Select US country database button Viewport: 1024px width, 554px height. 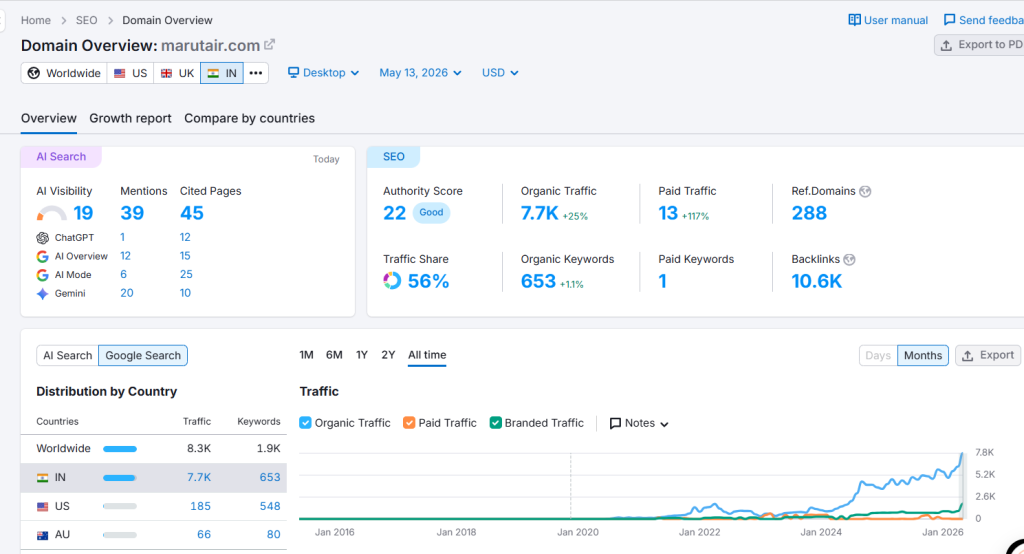(x=131, y=73)
